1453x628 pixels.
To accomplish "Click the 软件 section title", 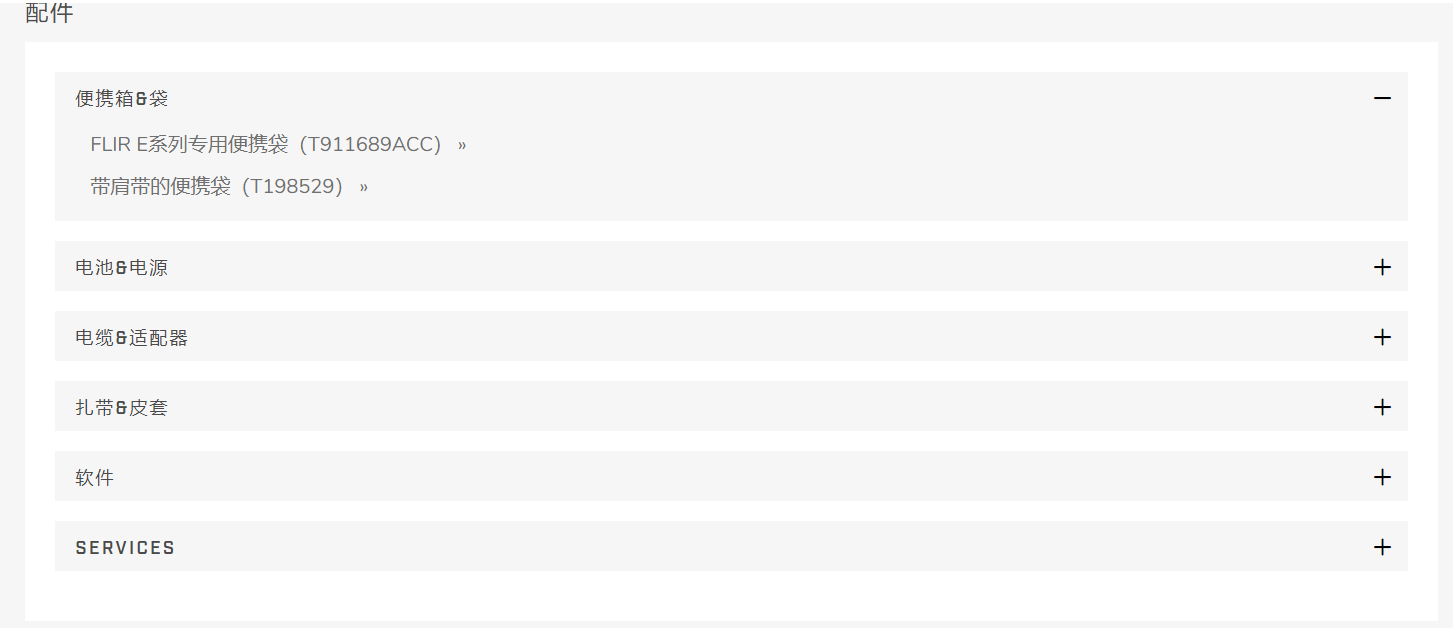I will pyautogui.click(x=95, y=478).
